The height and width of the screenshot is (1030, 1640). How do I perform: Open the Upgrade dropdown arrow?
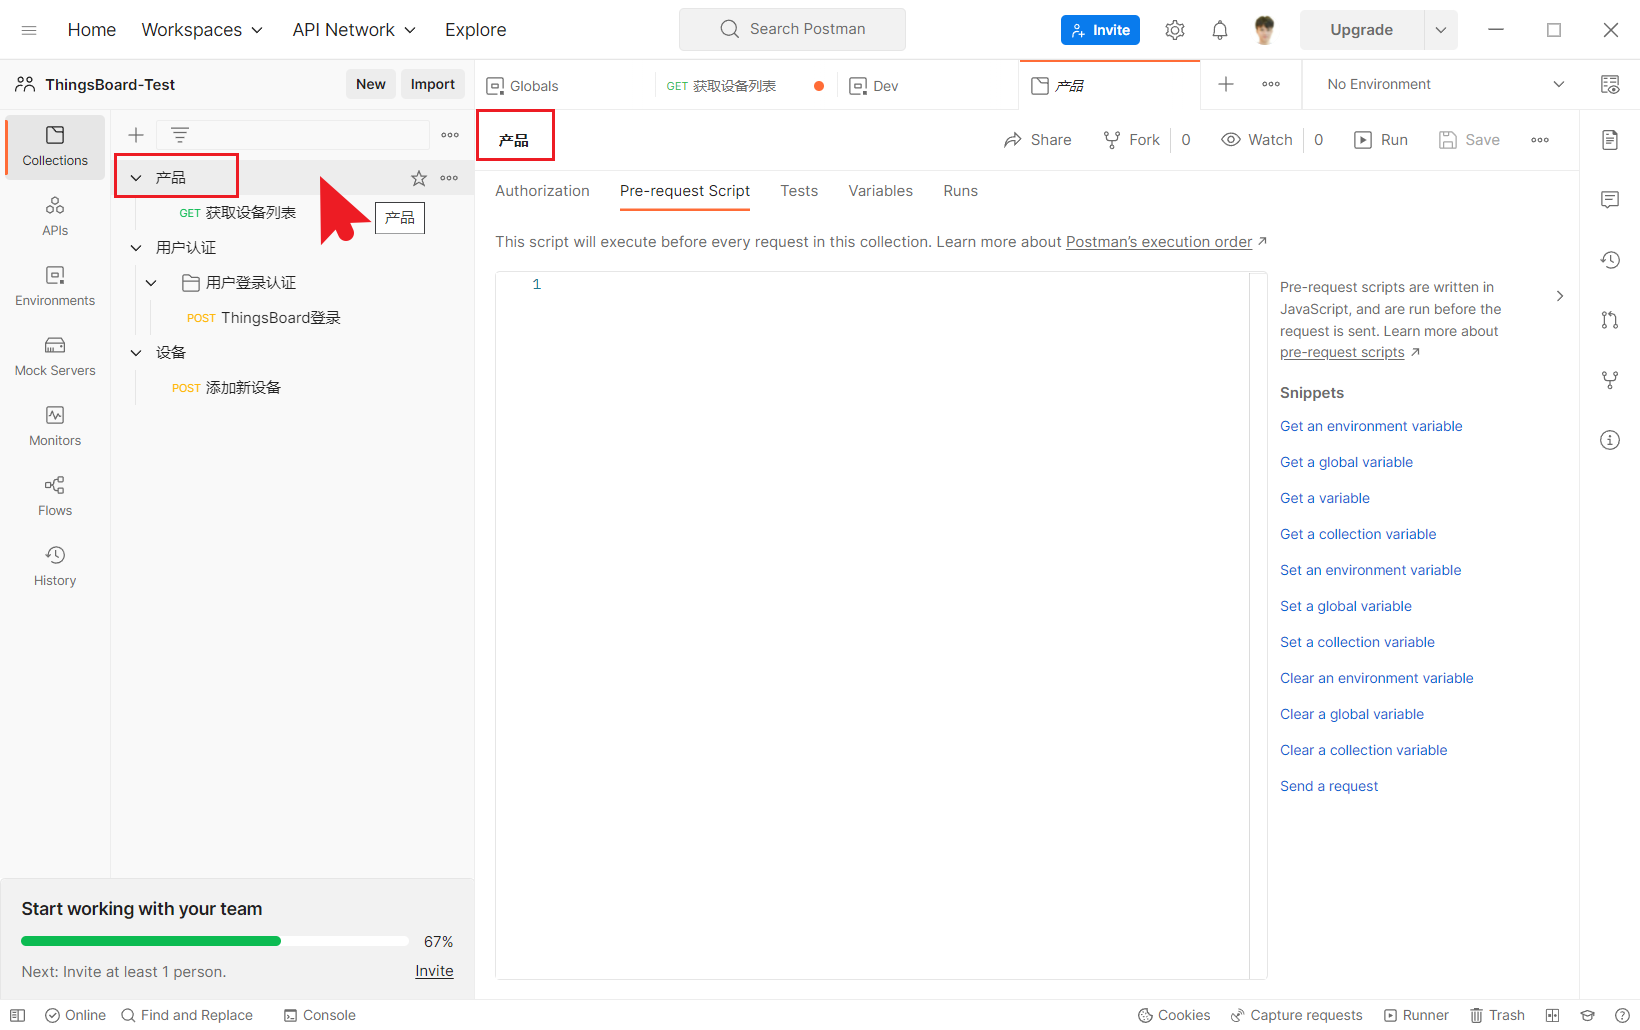pyautogui.click(x=1441, y=30)
